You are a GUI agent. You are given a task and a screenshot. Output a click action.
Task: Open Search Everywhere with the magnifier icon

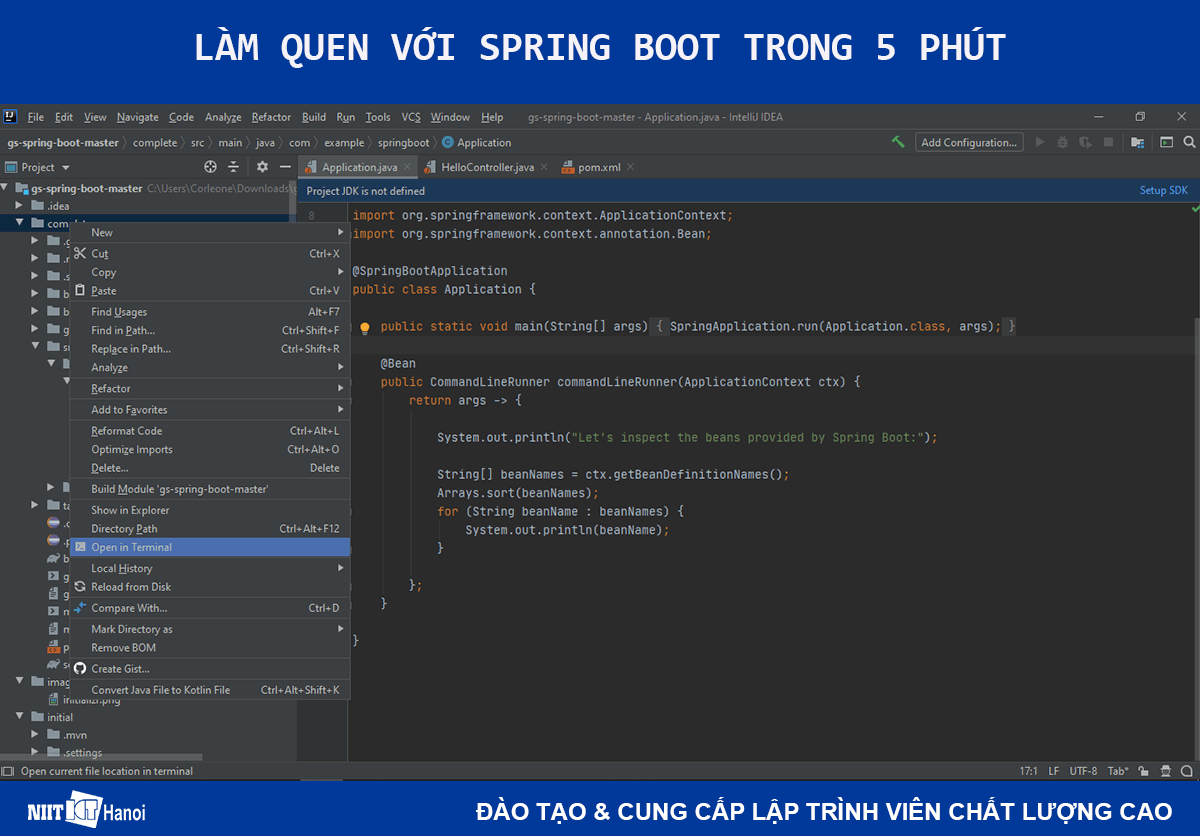click(x=1186, y=142)
